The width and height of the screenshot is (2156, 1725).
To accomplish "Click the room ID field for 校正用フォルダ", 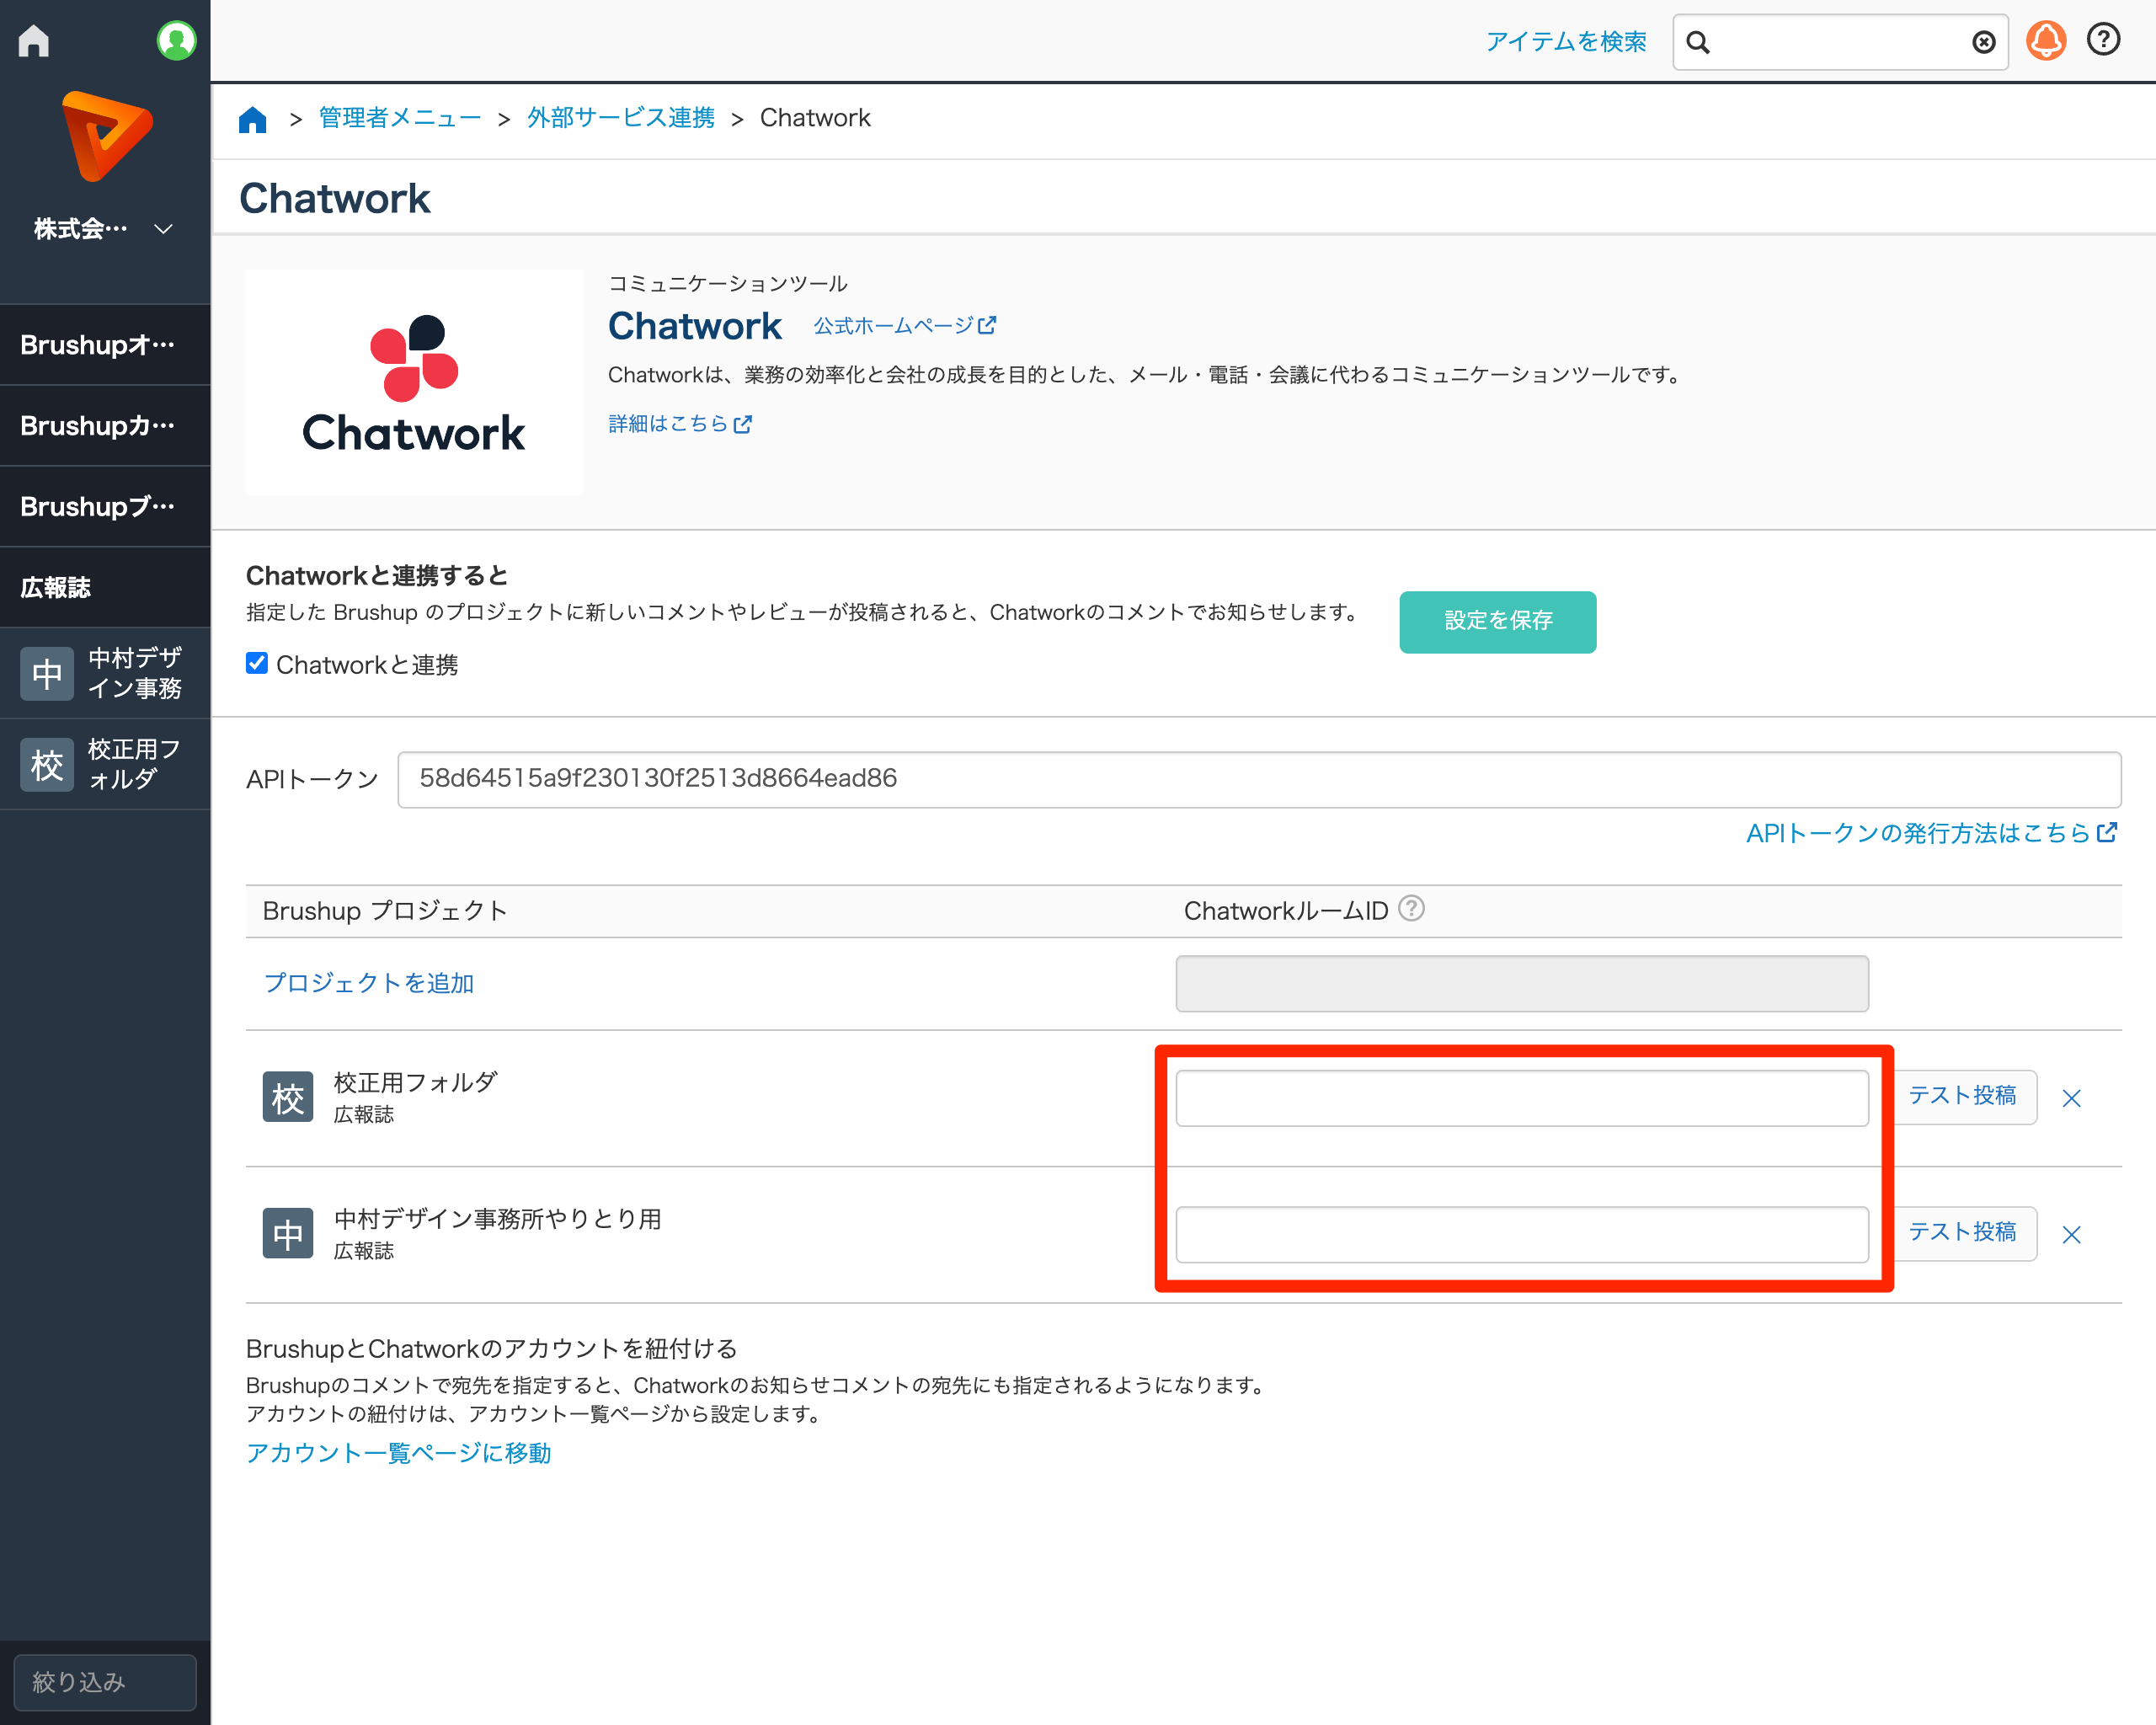I will click(x=1521, y=1098).
